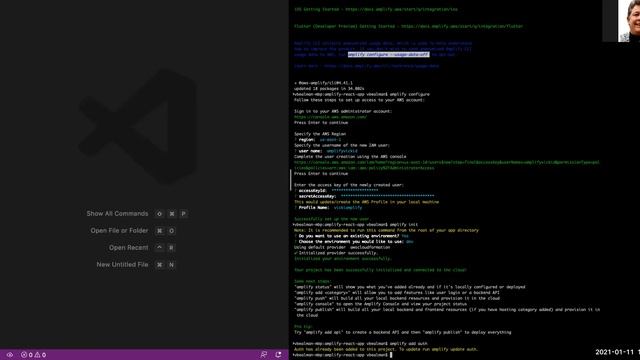Click the feedback icon in the status bar

click(264, 355)
